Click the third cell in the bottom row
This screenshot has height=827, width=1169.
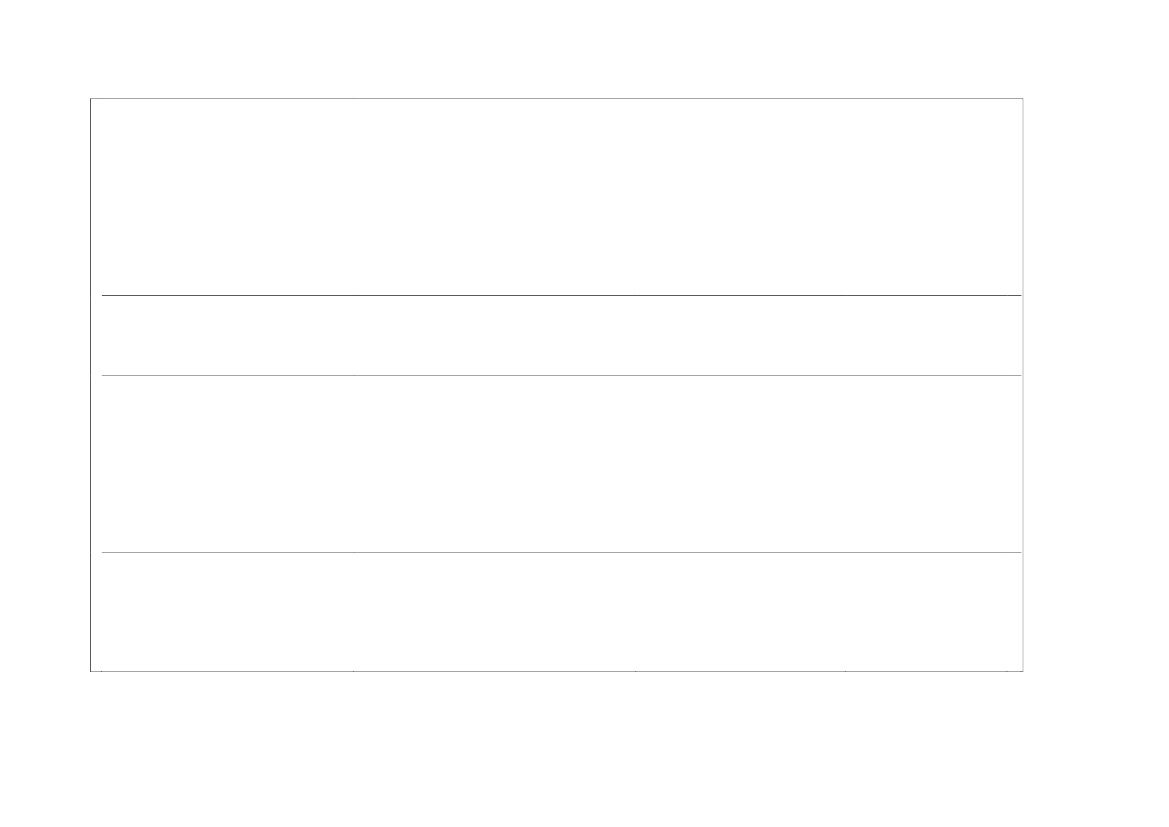pyautogui.click(x=740, y=611)
